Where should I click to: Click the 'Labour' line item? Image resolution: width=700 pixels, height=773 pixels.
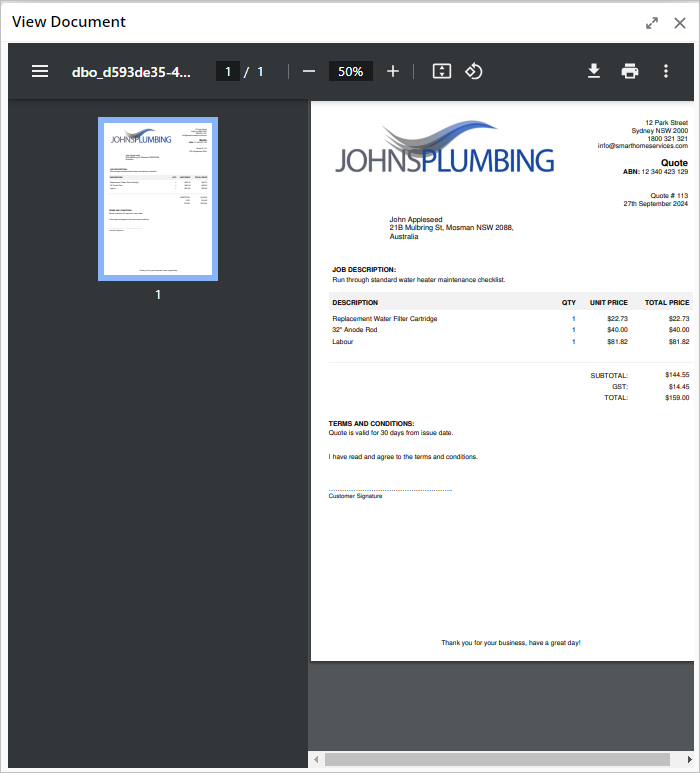click(x=343, y=342)
